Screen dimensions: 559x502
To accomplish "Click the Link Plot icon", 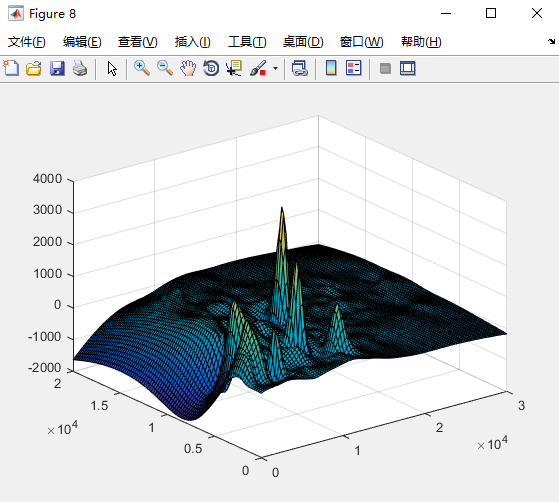I will (x=299, y=68).
